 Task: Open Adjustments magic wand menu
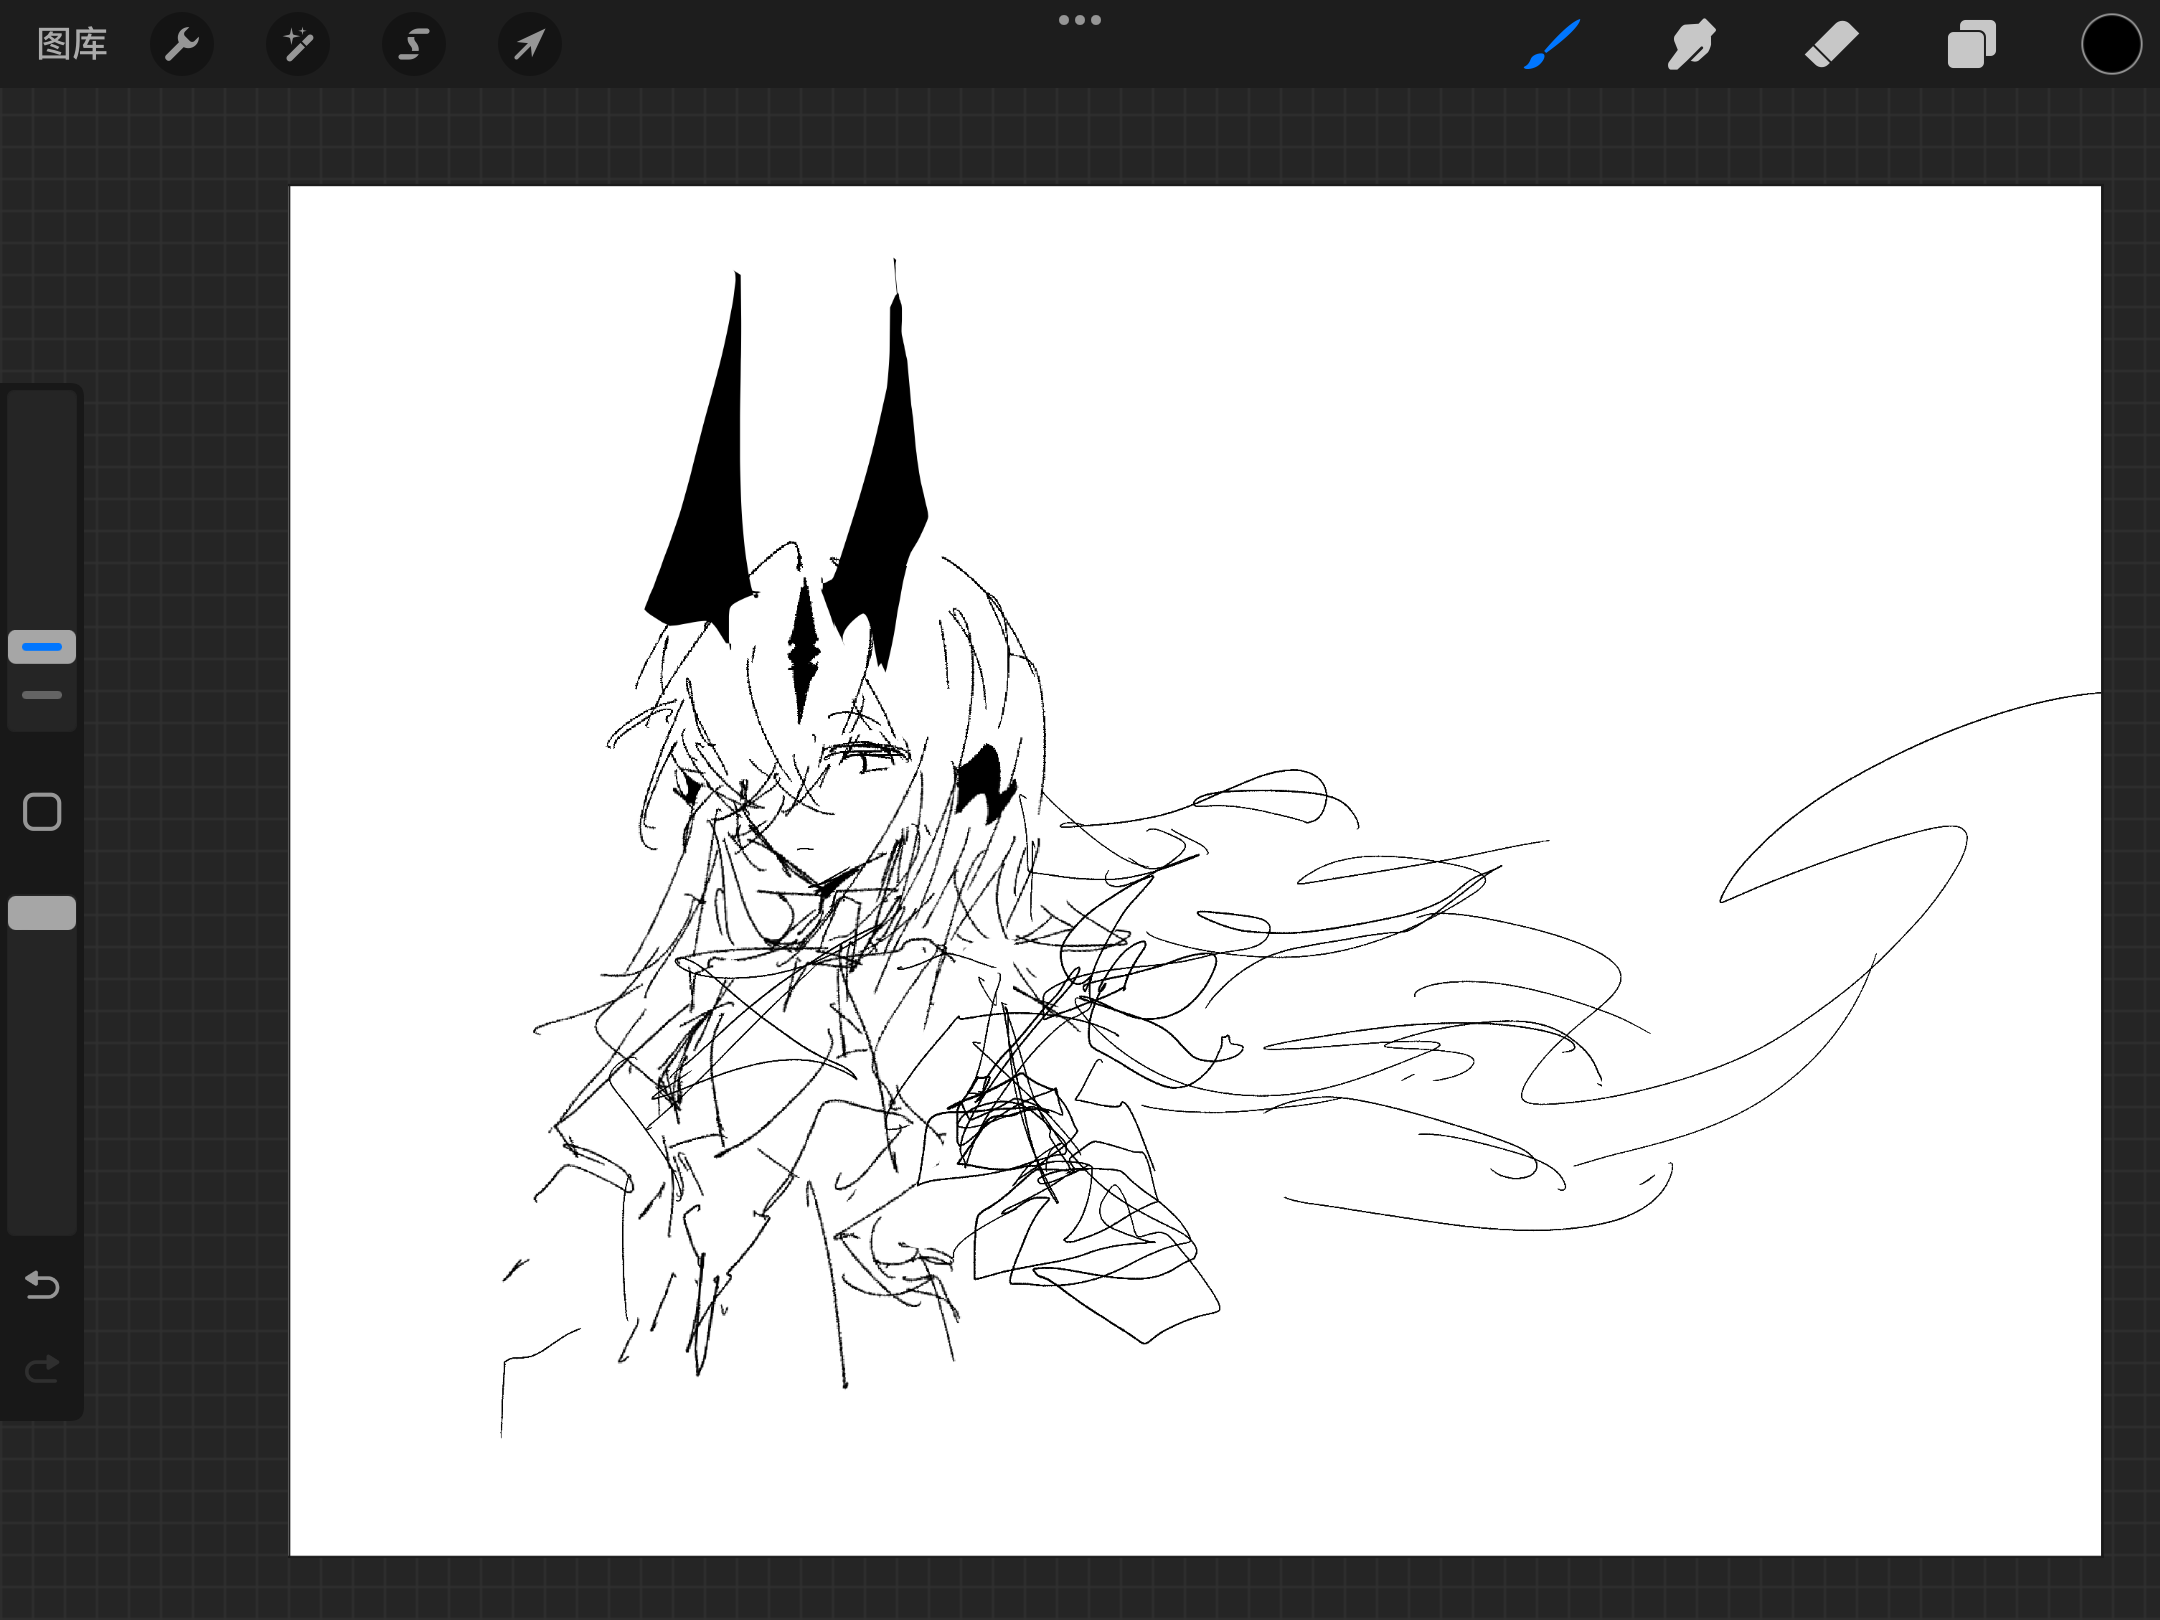tap(298, 44)
